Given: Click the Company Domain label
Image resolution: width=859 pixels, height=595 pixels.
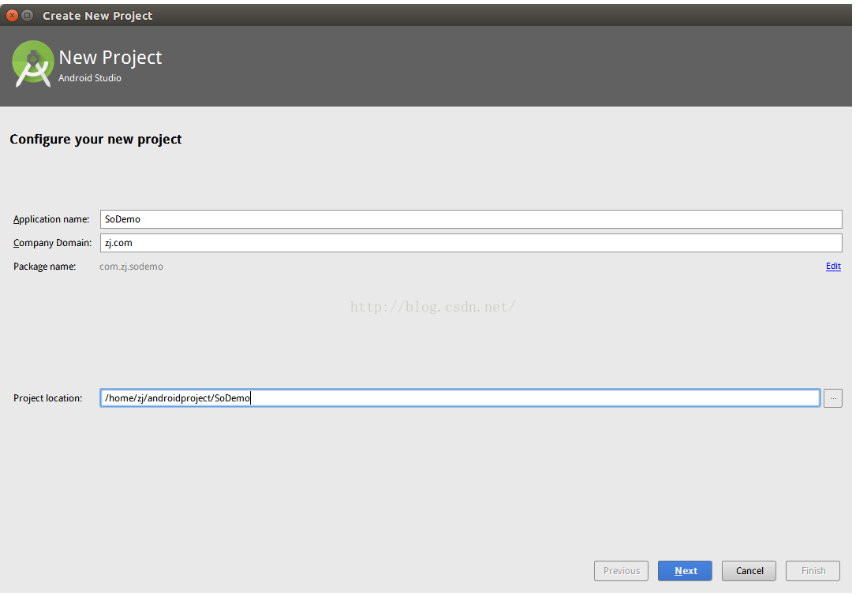Looking at the screenshot, I should click(x=52, y=243).
